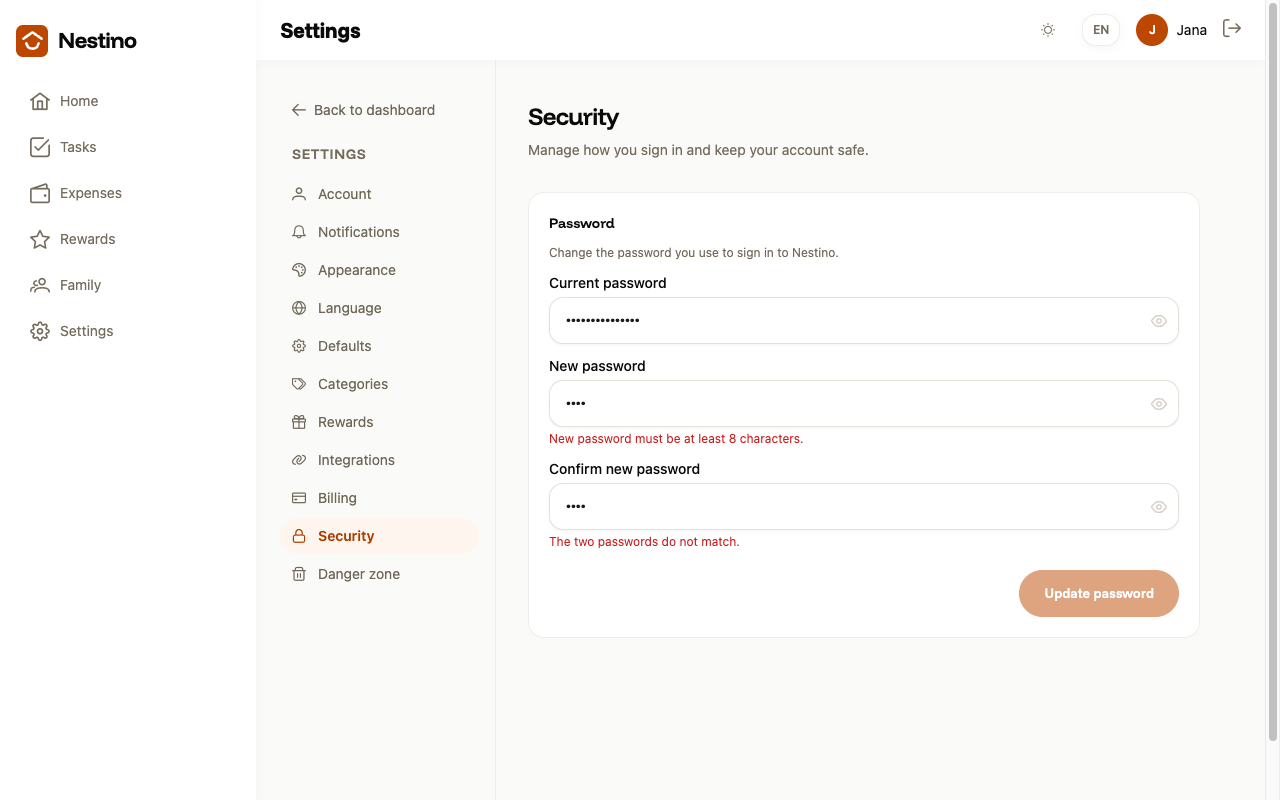Click the logout arrow icon
Viewport: 1280px width, 800px height.
1232,29
